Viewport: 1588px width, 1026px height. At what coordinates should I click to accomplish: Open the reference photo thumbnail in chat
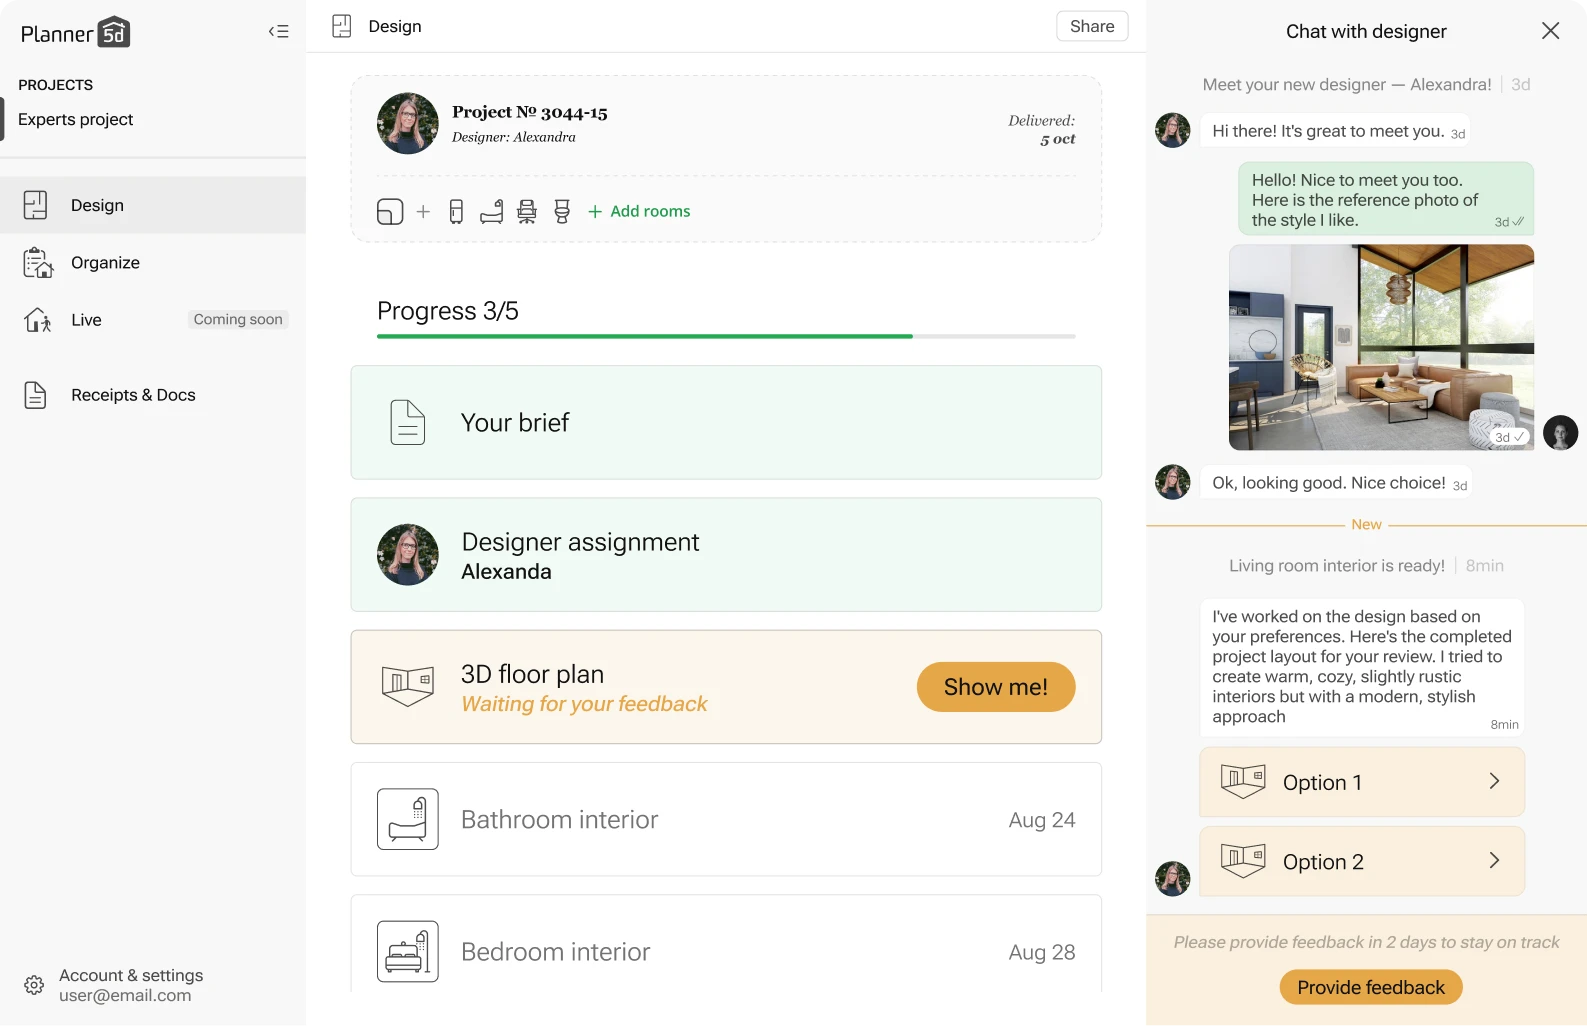pyautogui.click(x=1381, y=347)
